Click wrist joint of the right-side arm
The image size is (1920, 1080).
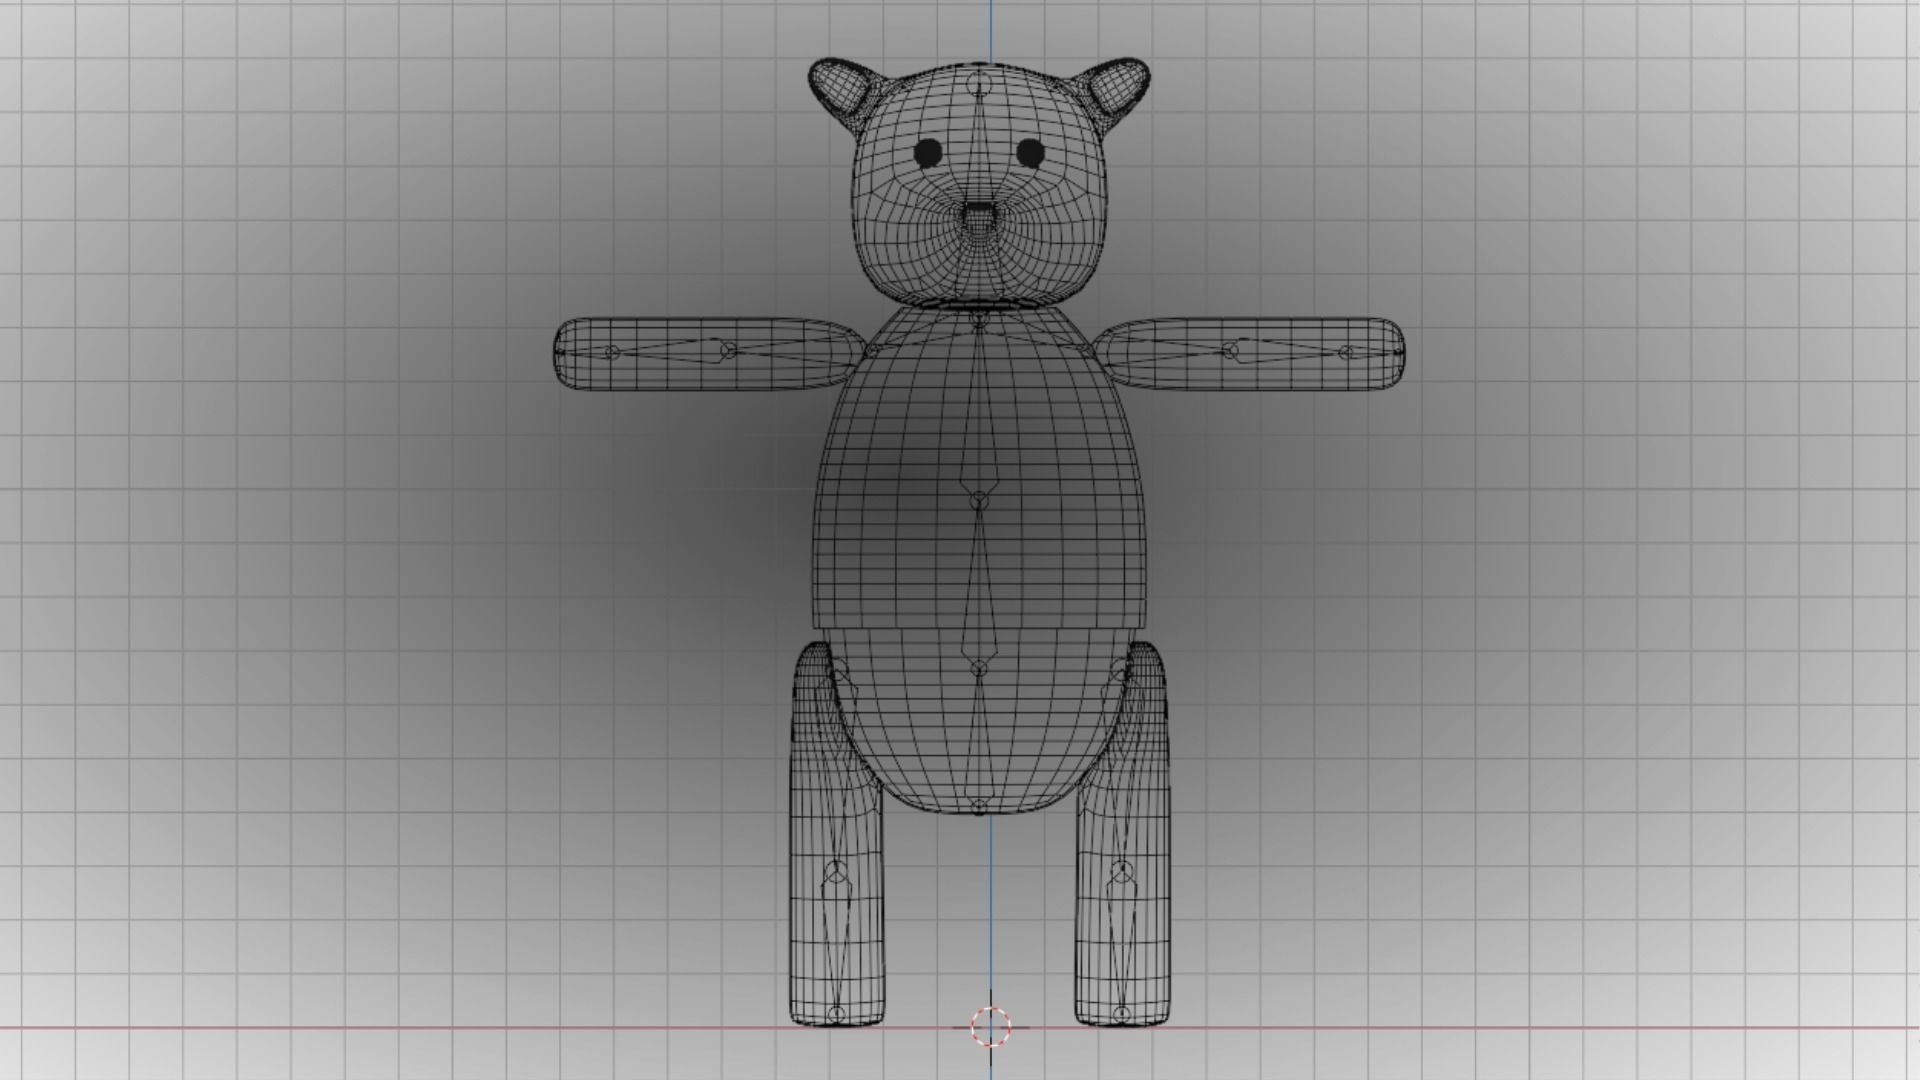(1346, 352)
